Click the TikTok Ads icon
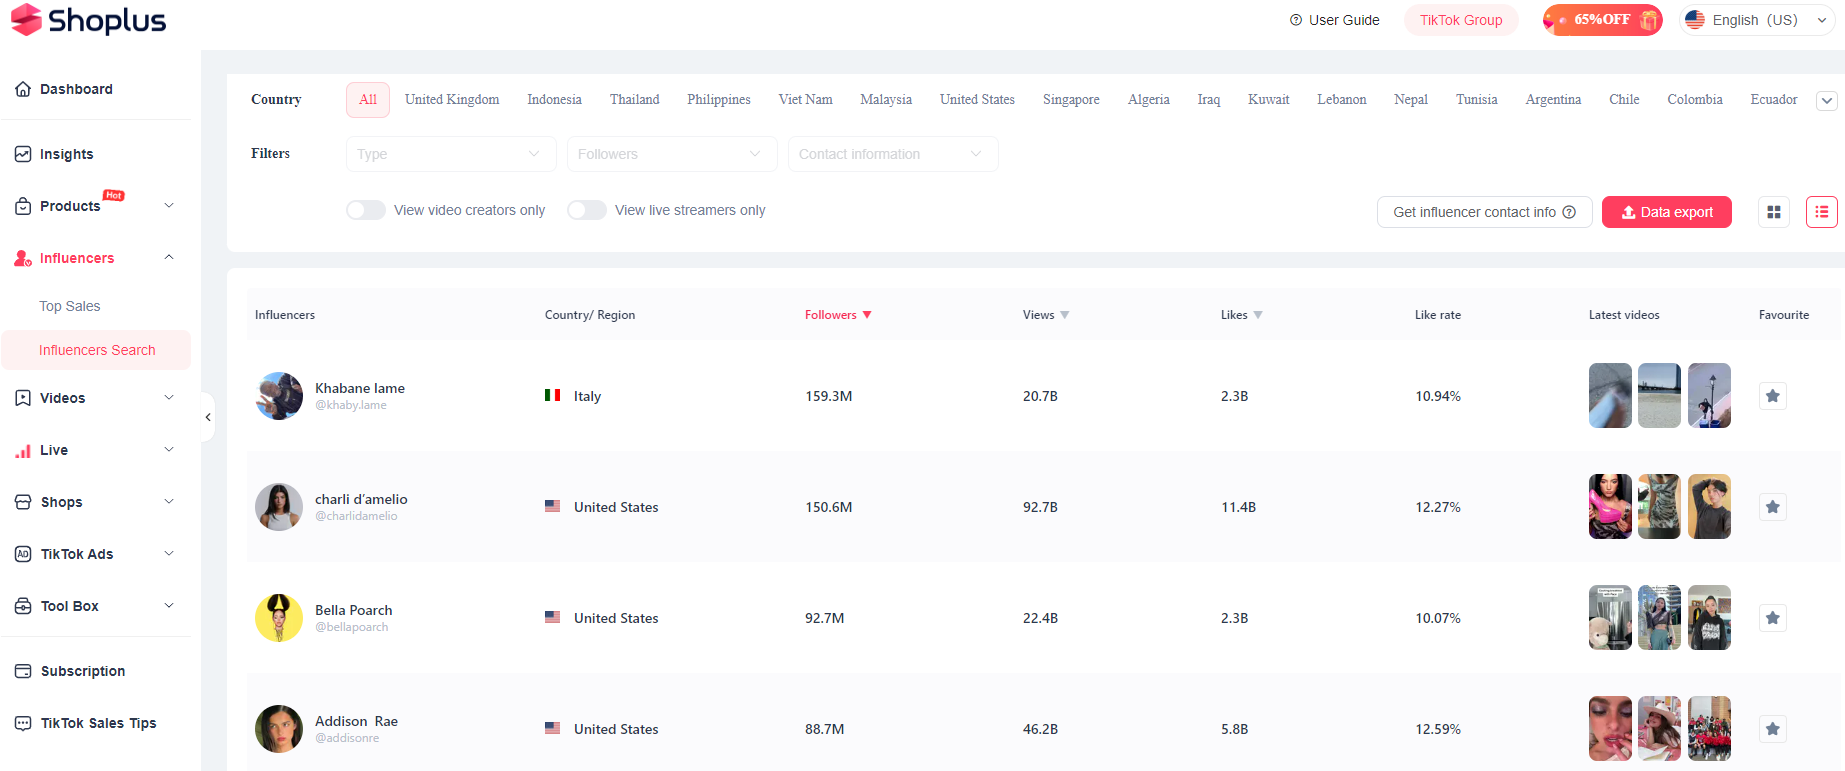The height and width of the screenshot is (771, 1845). [23, 554]
